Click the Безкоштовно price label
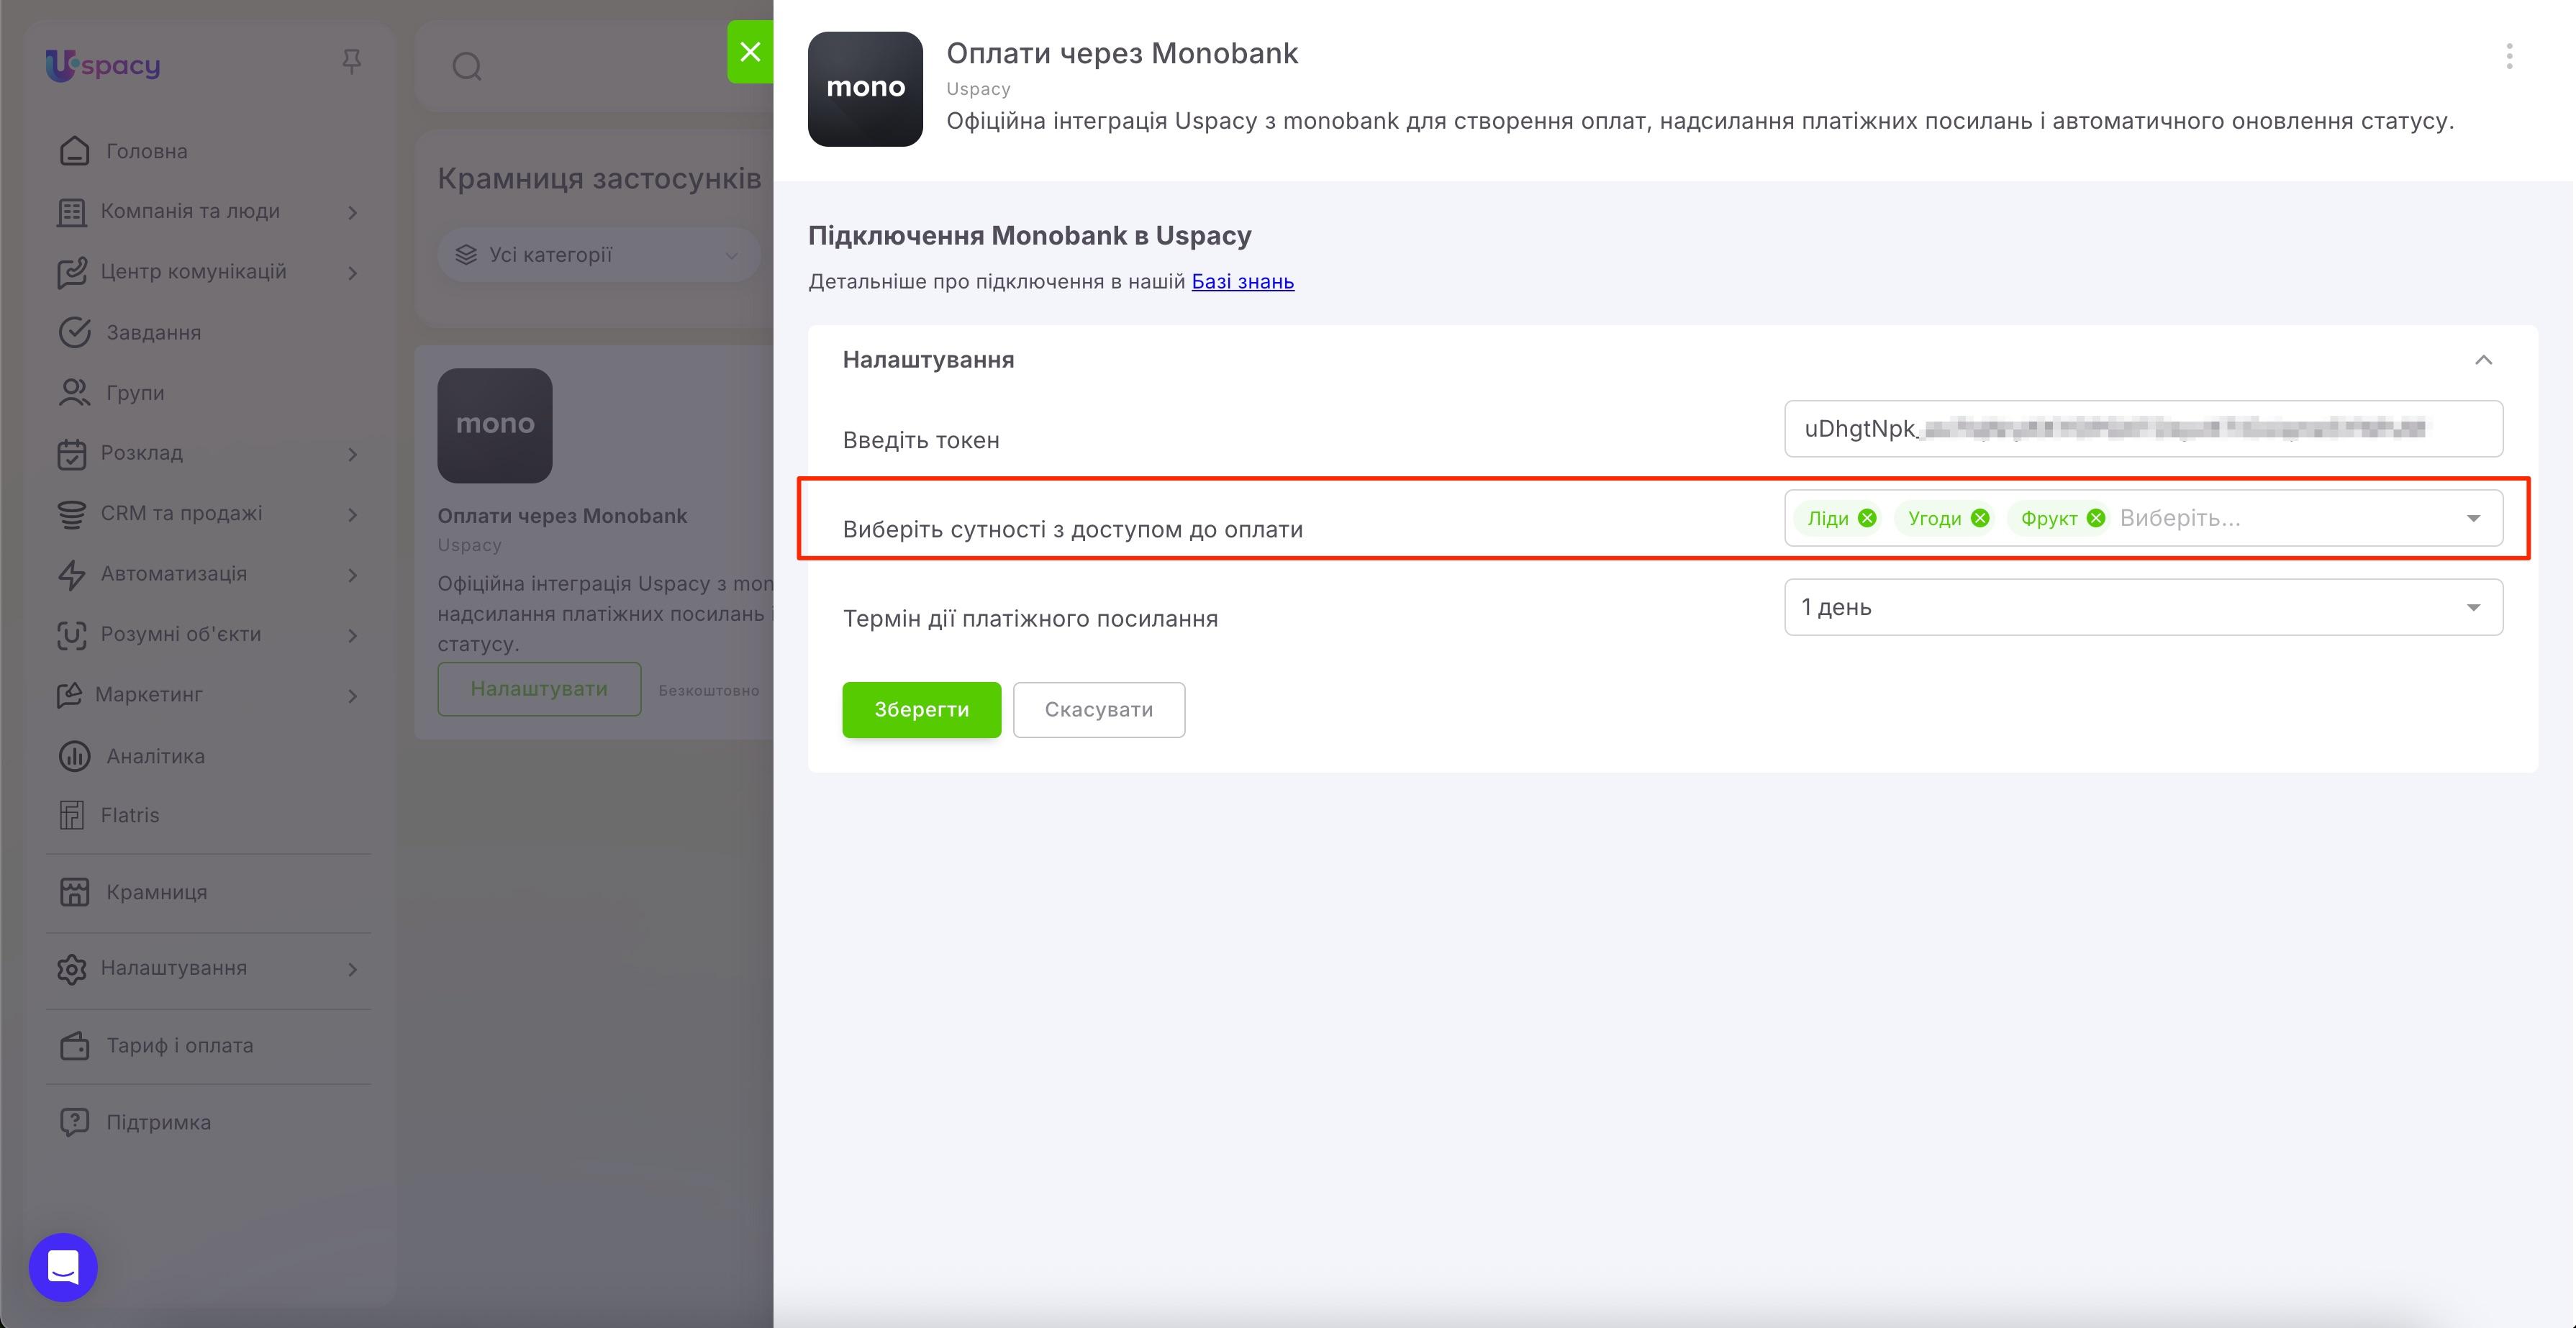 pyautogui.click(x=708, y=691)
